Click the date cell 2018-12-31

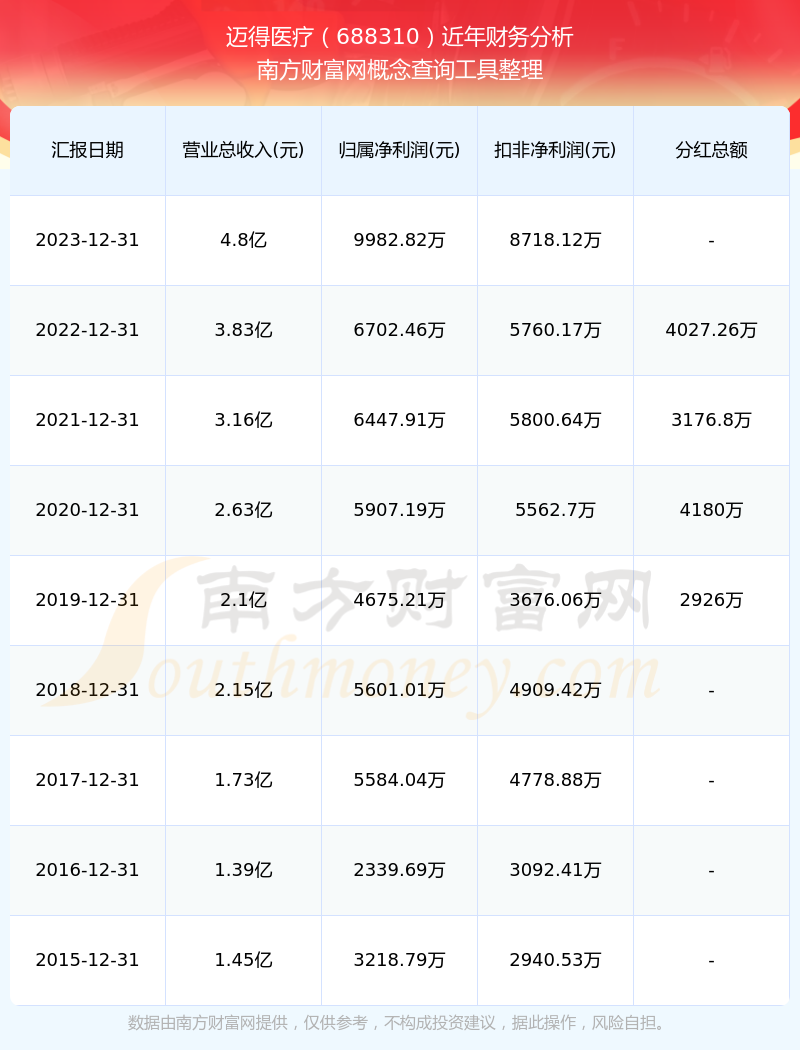[x=88, y=690]
